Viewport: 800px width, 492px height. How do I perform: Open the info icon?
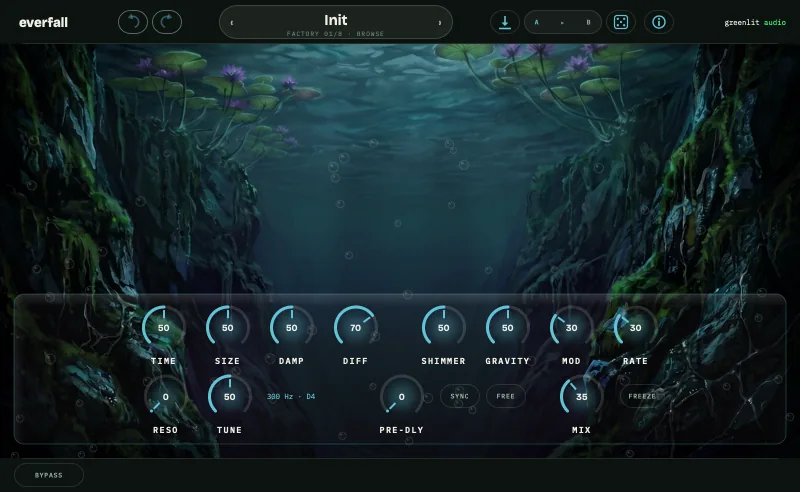tap(659, 22)
